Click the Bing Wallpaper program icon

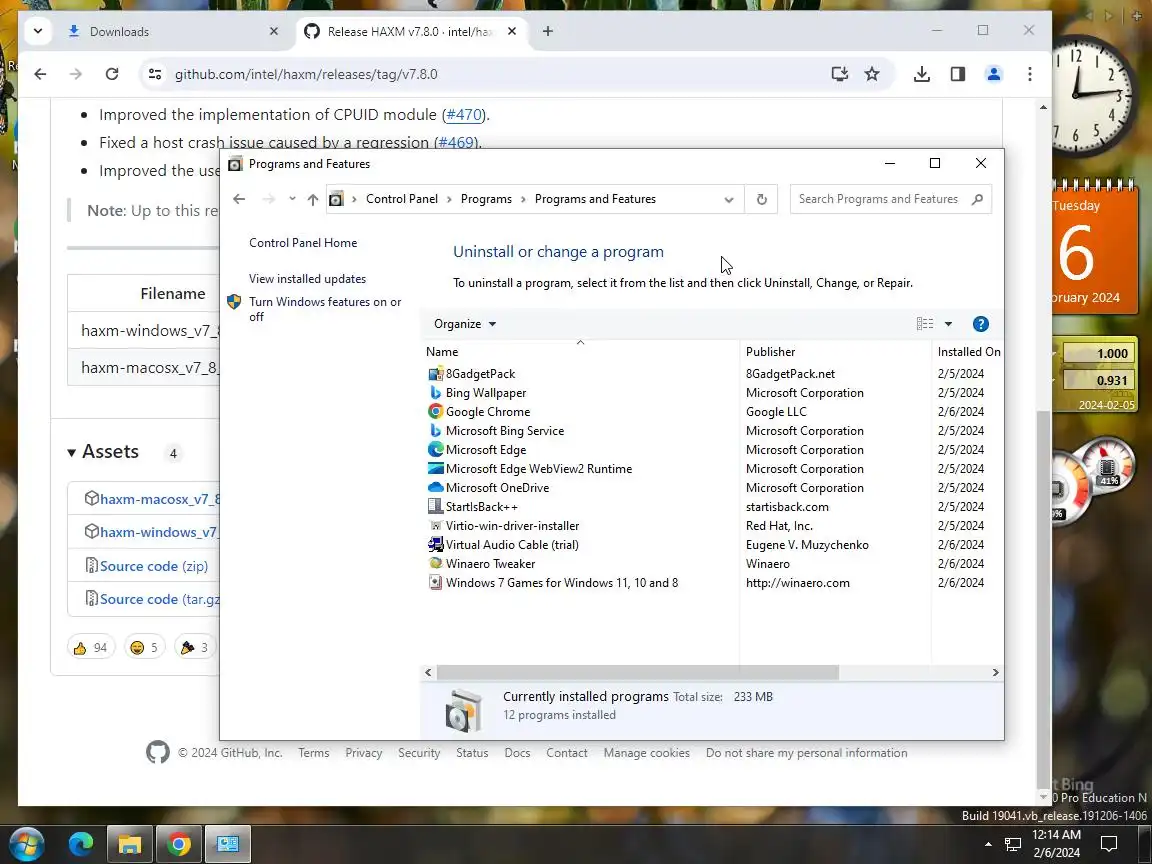tap(435, 393)
